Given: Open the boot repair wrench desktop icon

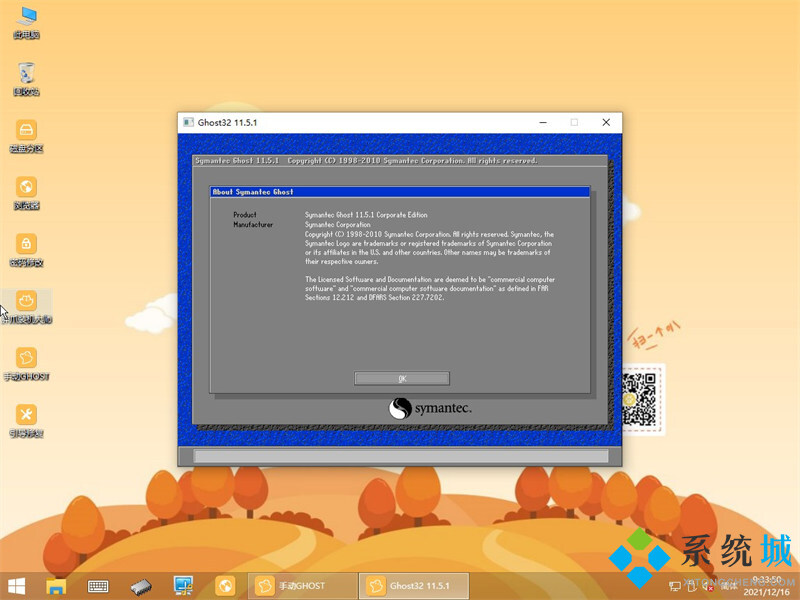Looking at the screenshot, I should [27, 421].
